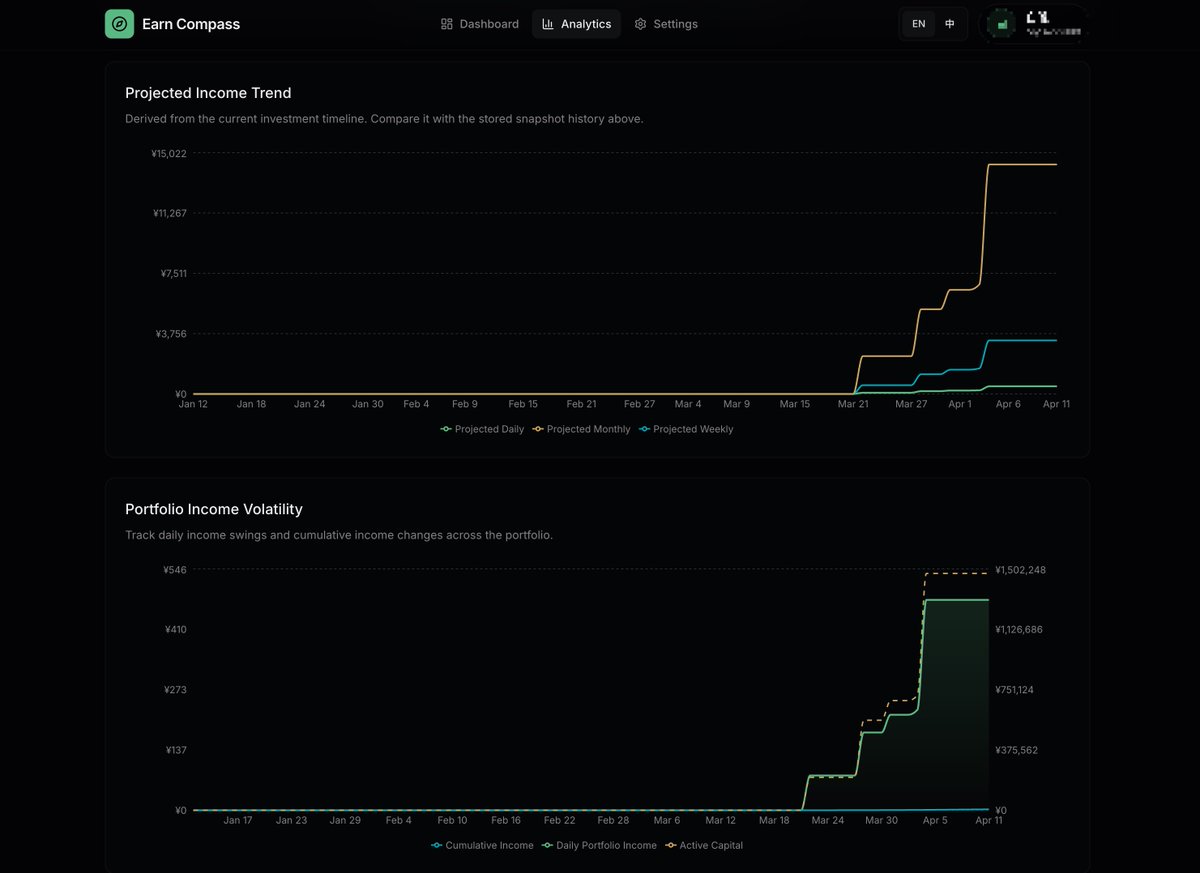Click the ¥410 axis label
This screenshot has height=873, width=1200.
point(175,630)
